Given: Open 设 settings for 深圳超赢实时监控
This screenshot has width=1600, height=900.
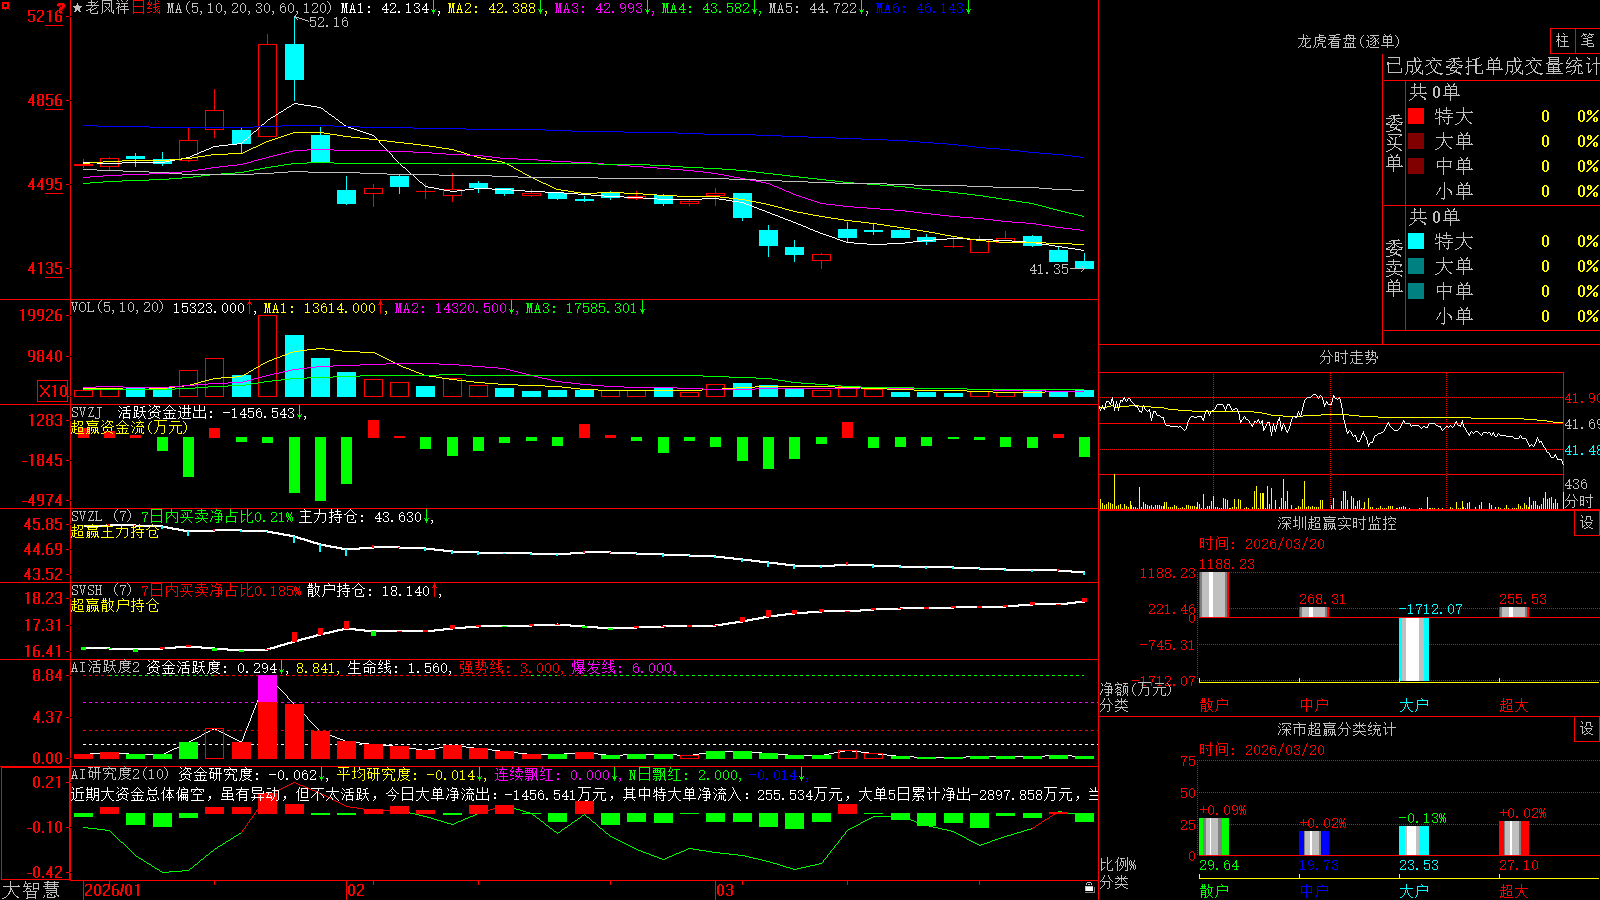Looking at the screenshot, I should 1587,523.
